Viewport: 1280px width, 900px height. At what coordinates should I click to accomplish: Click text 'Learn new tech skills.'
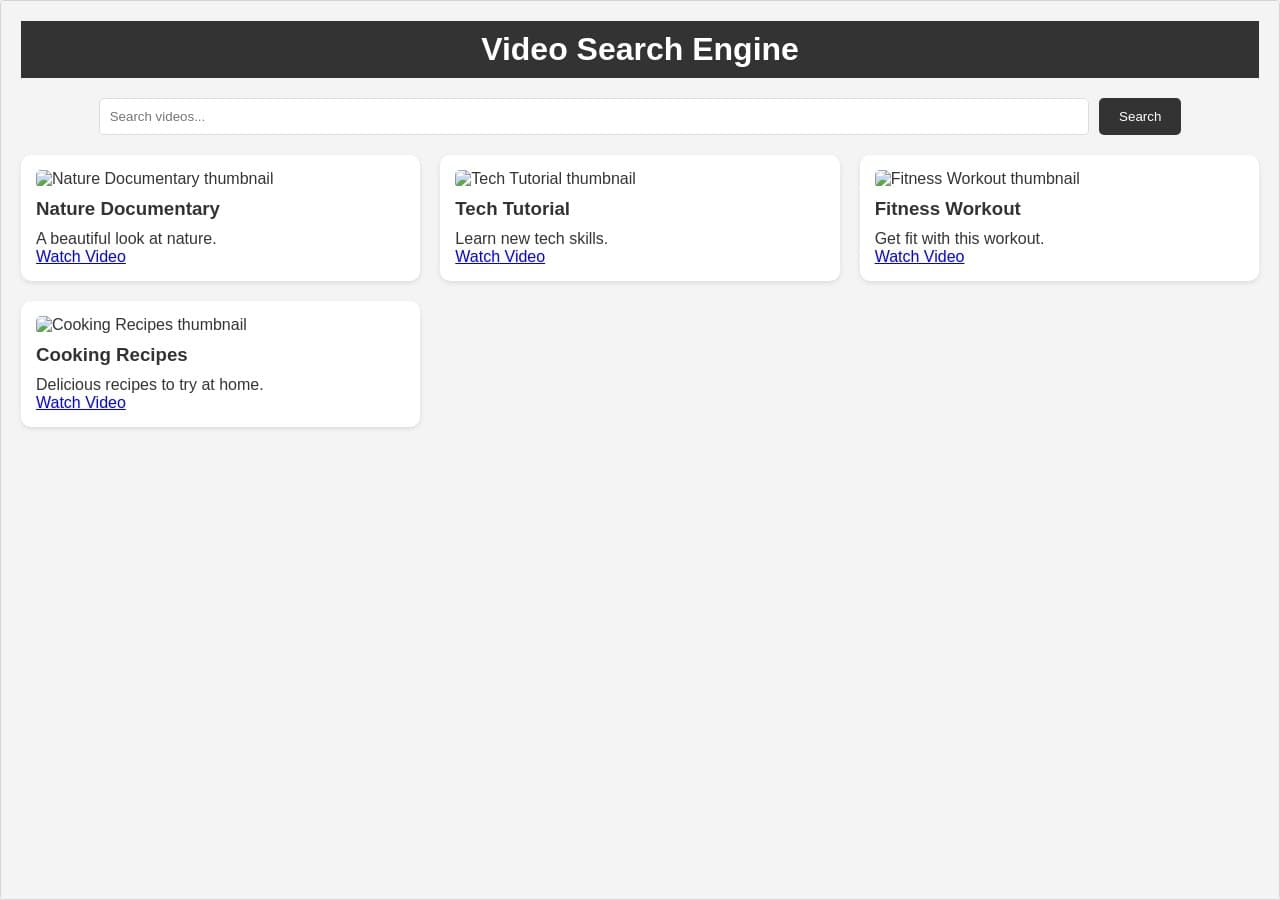click(x=531, y=239)
